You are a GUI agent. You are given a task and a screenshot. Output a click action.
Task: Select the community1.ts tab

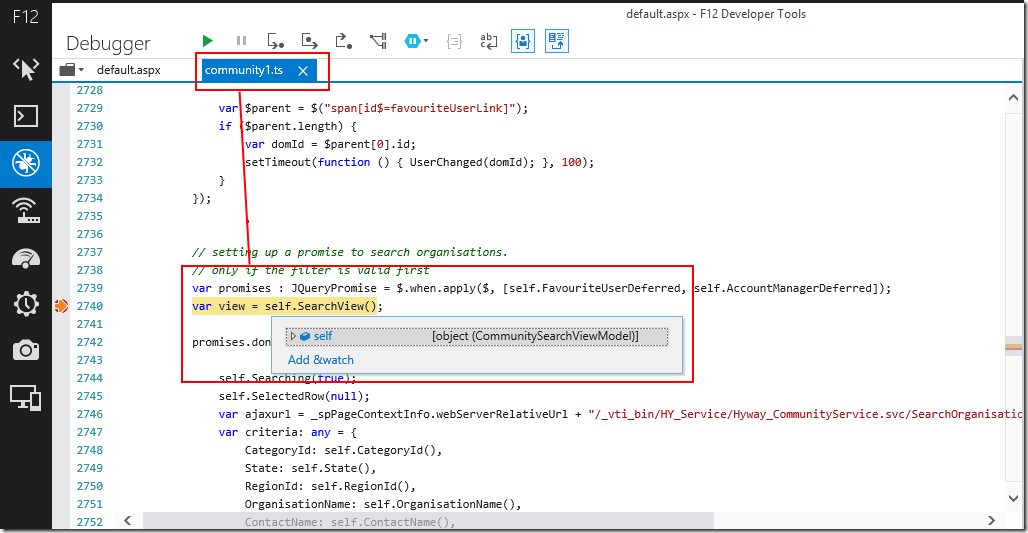(243, 70)
